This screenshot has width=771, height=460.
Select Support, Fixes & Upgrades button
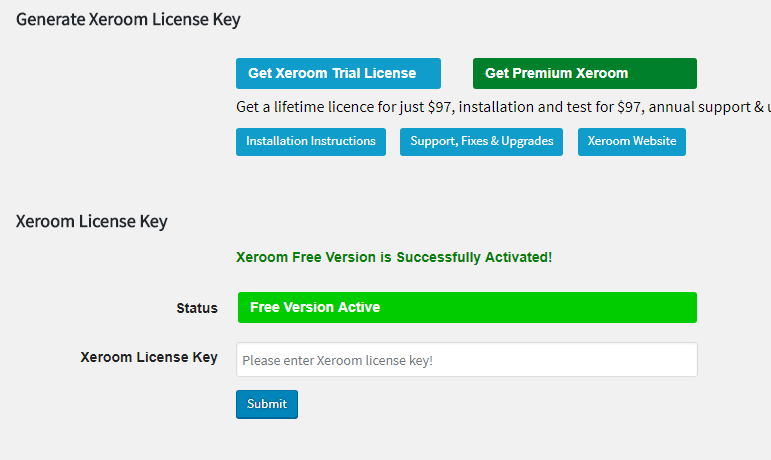481,142
